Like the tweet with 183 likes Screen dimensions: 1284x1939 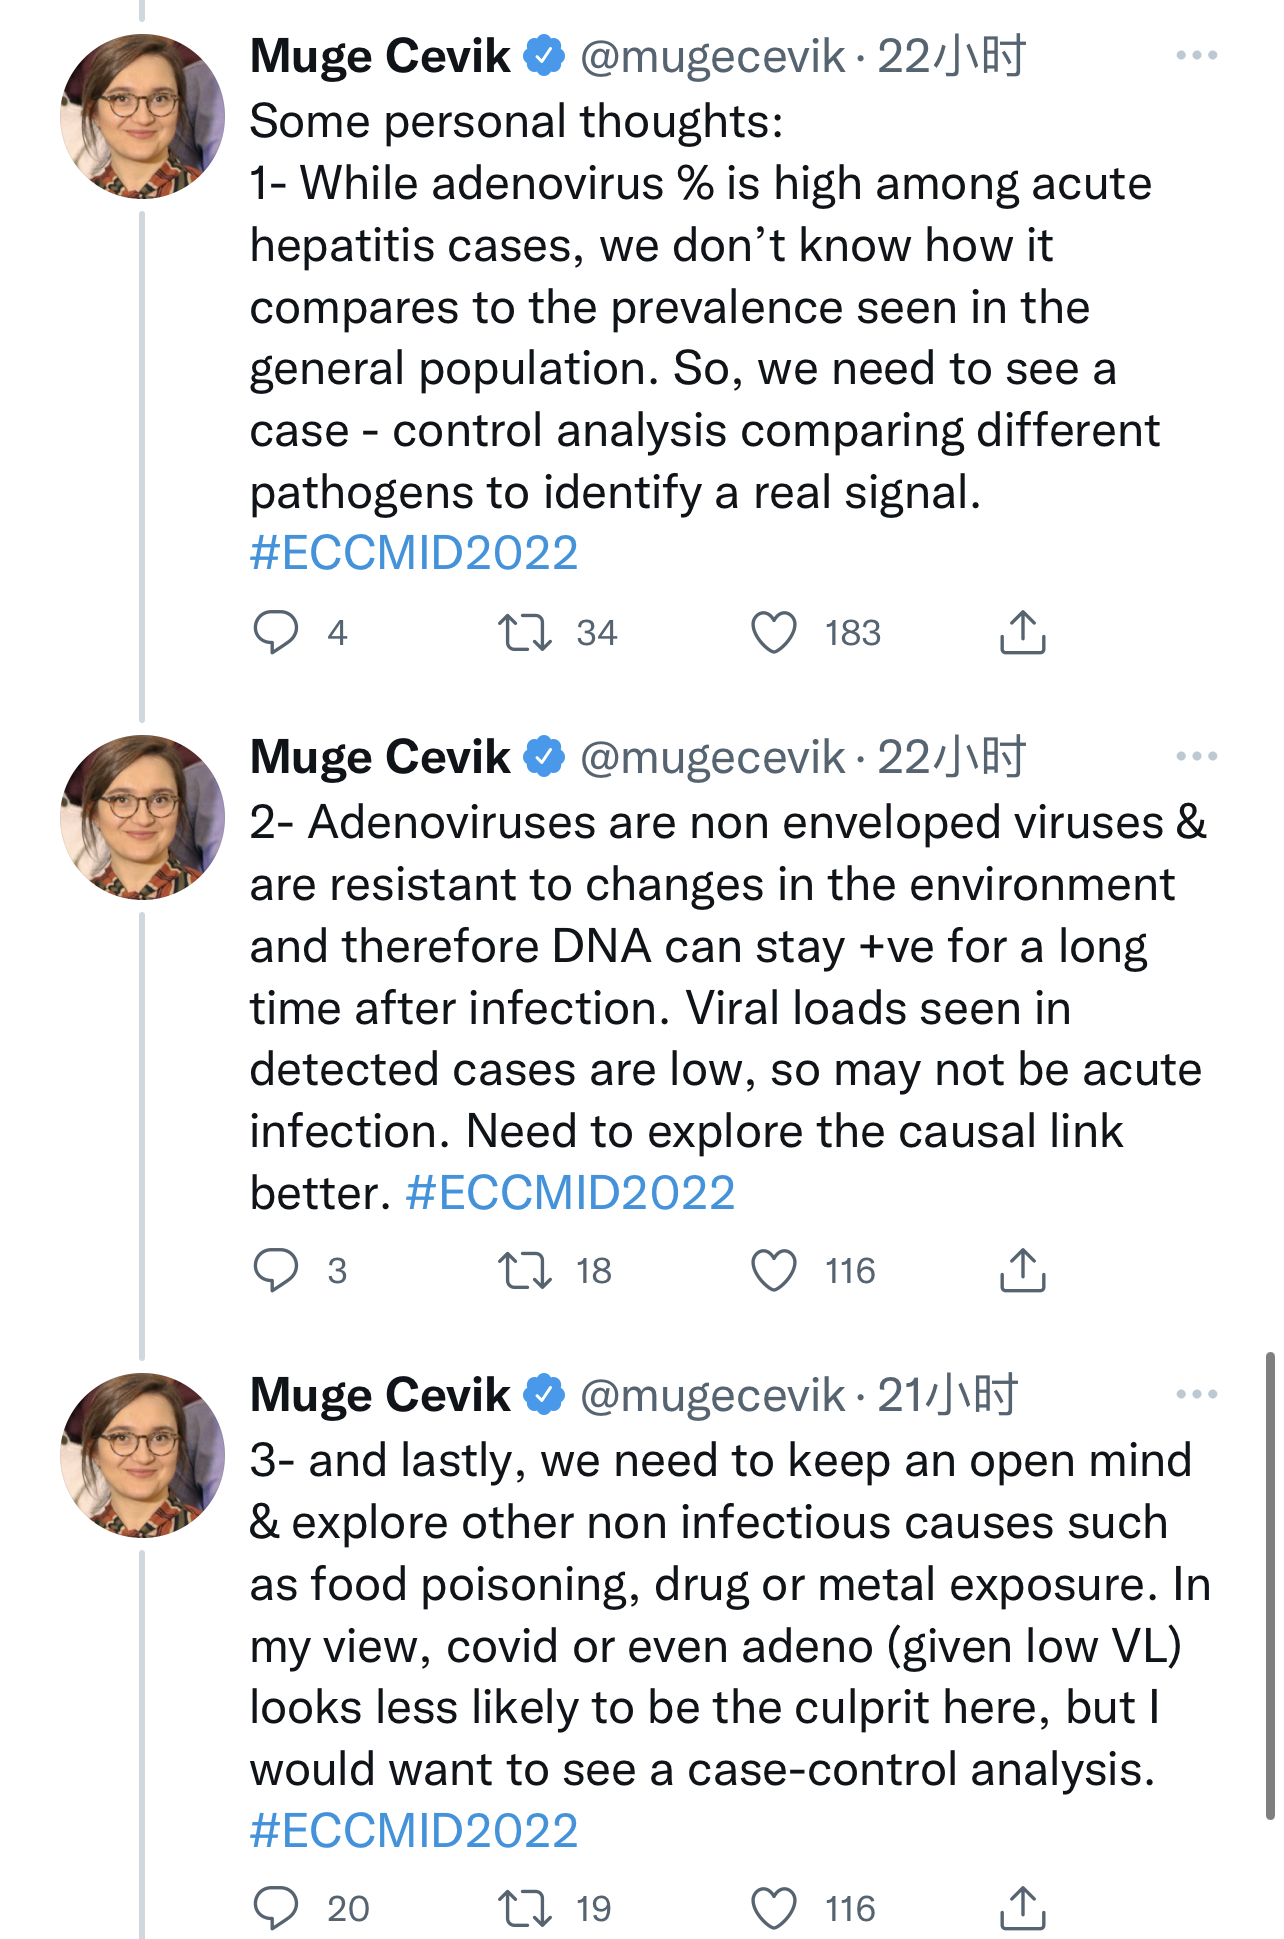coord(774,632)
